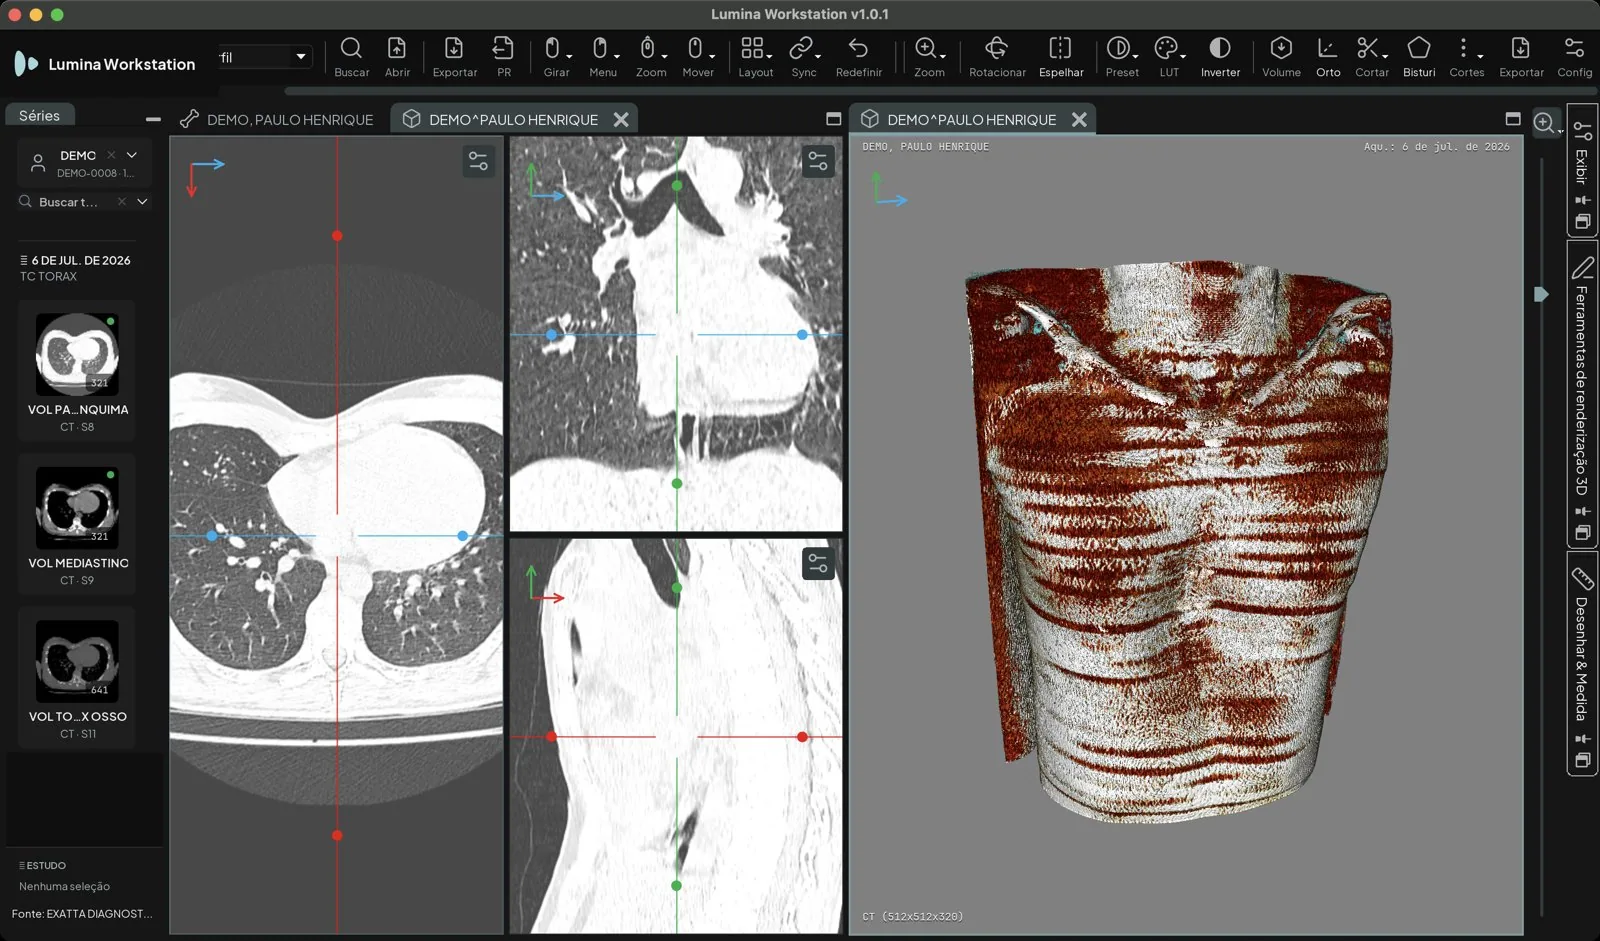
Task: Click the Mover mouse tool
Action: [x=697, y=57]
